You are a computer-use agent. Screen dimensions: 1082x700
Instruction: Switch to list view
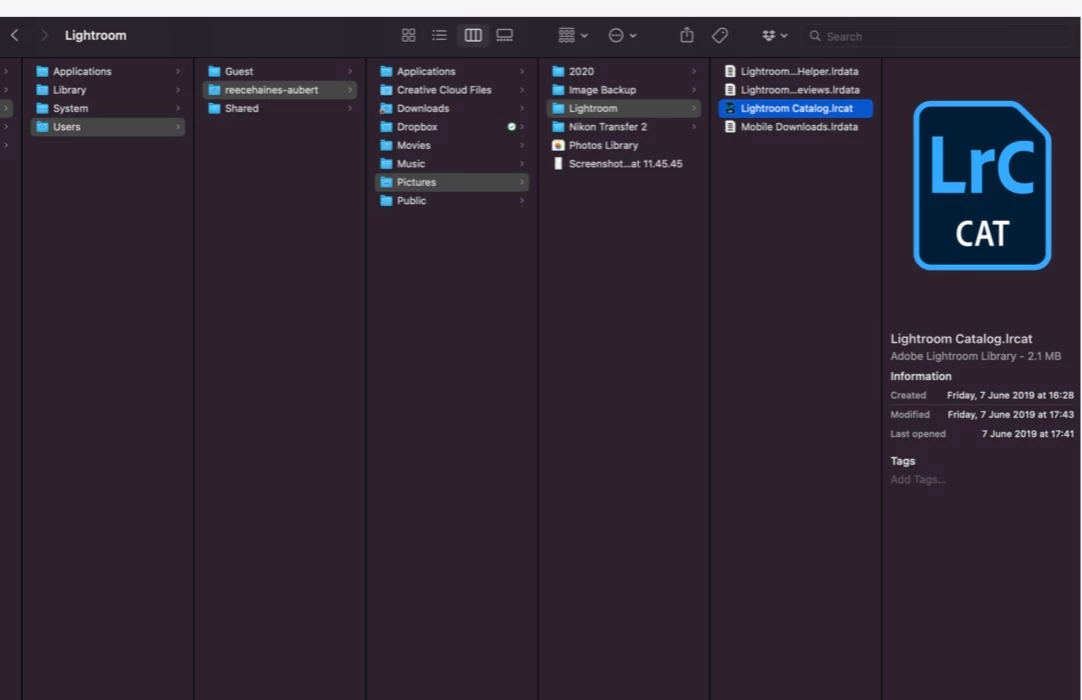click(x=440, y=35)
